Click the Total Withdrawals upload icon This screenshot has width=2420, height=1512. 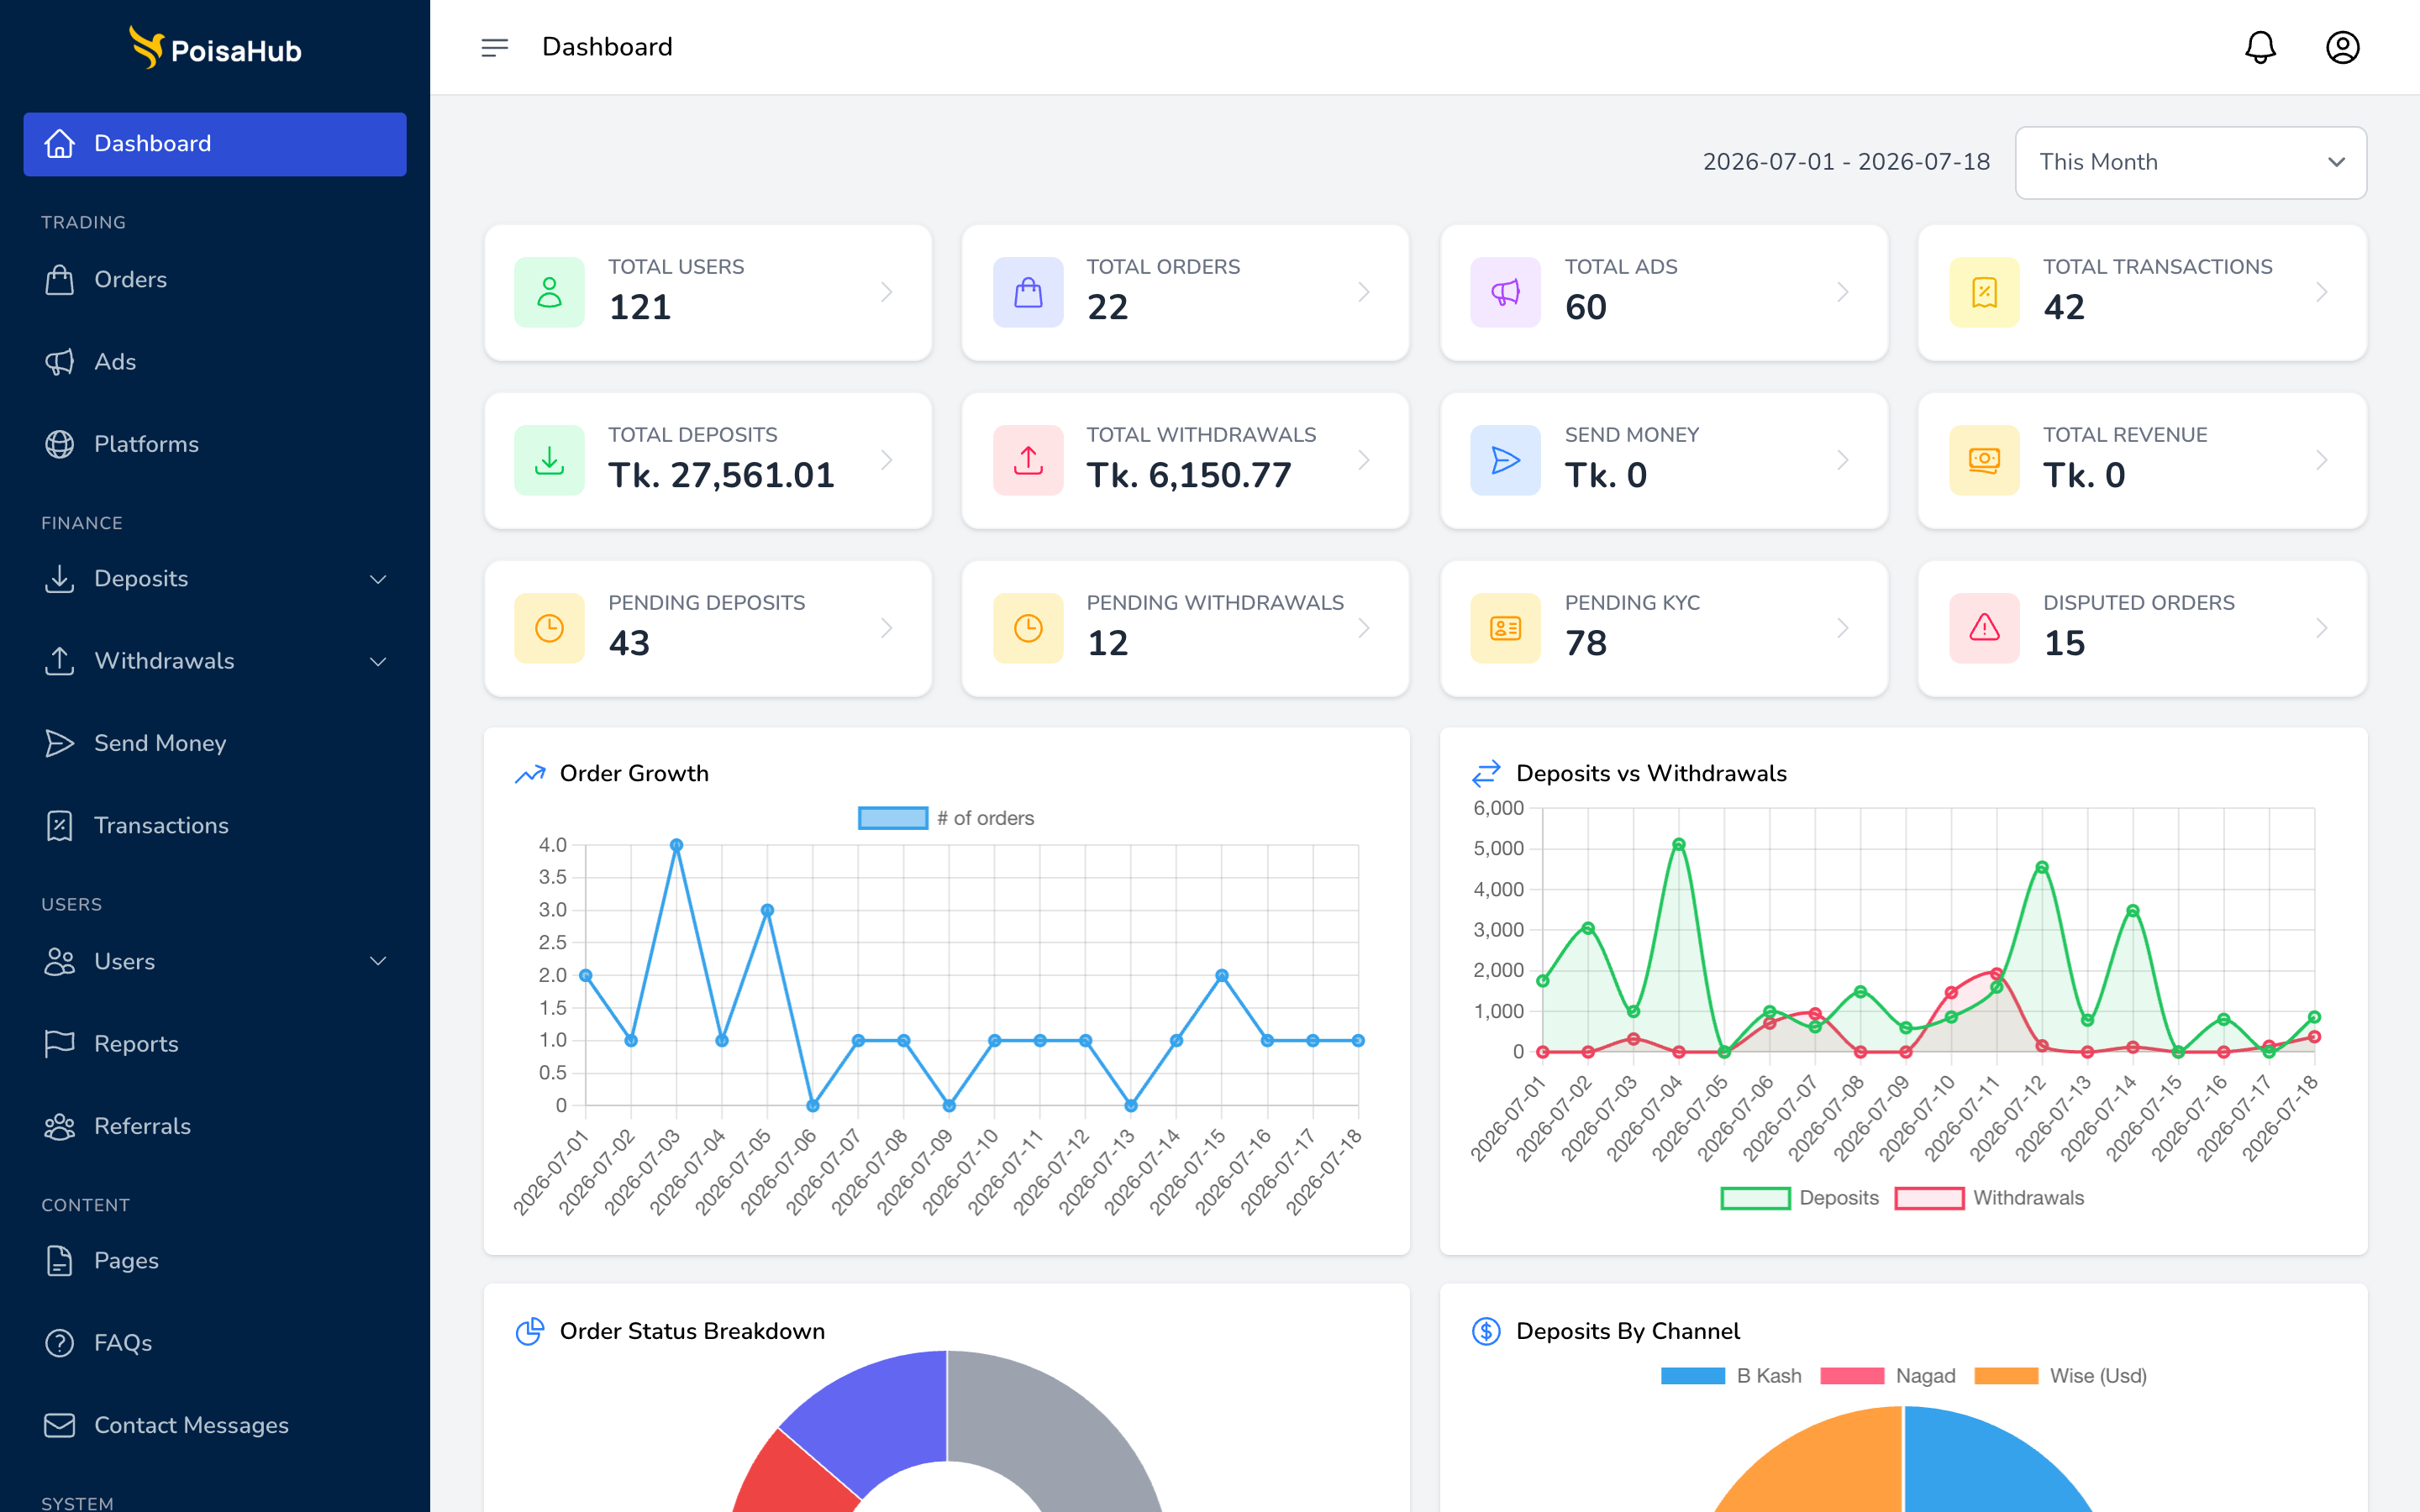click(1028, 460)
